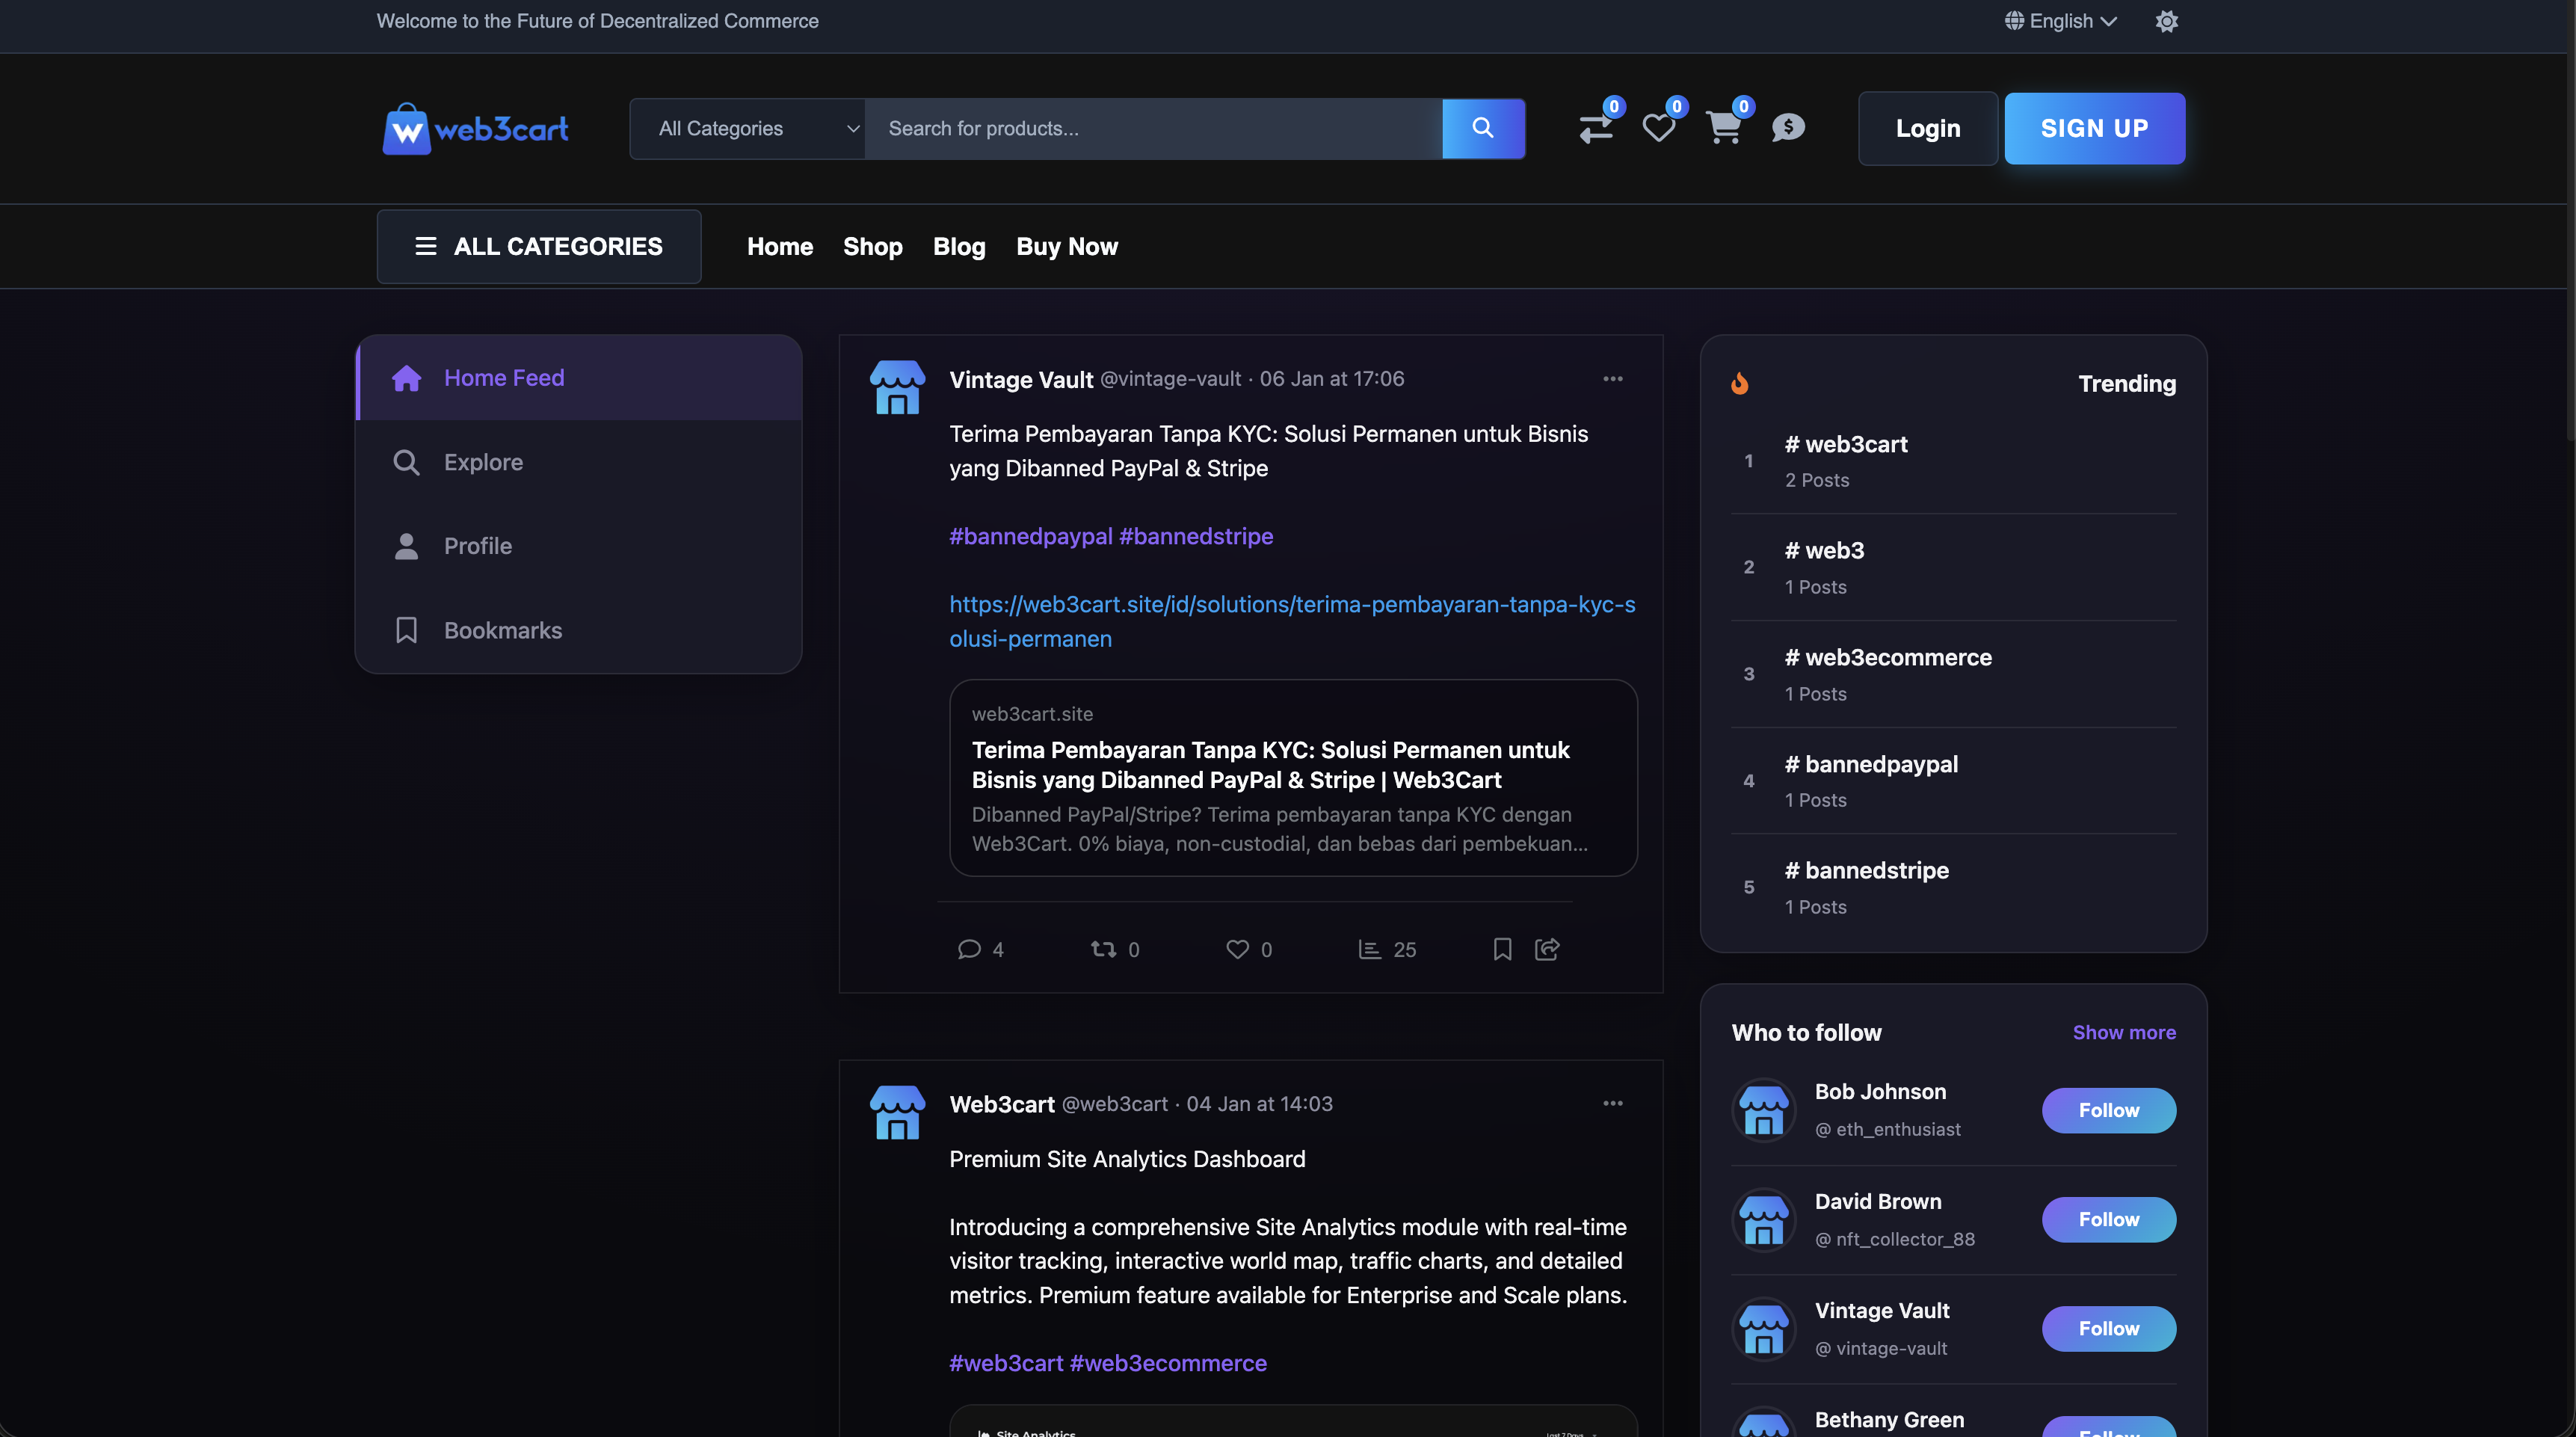Toggle light/dark theme sun icon
Screen dimensions: 2576x1437
point(2166,21)
